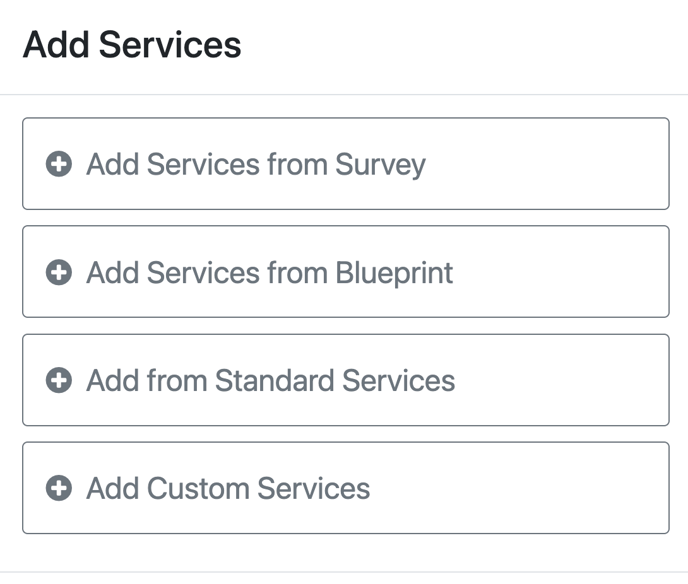Choose Add from Standard Services

point(346,380)
